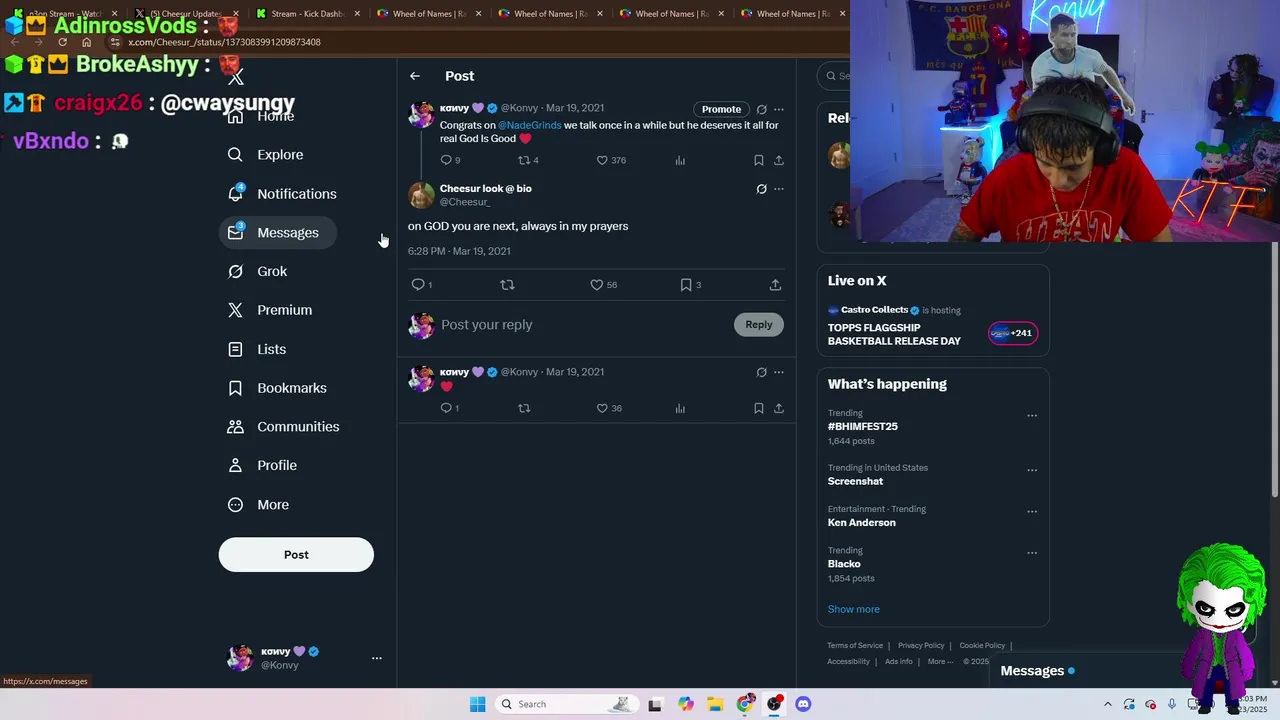The image size is (1280, 720).
Task: Open Discord from the taskbar
Action: (x=803, y=704)
